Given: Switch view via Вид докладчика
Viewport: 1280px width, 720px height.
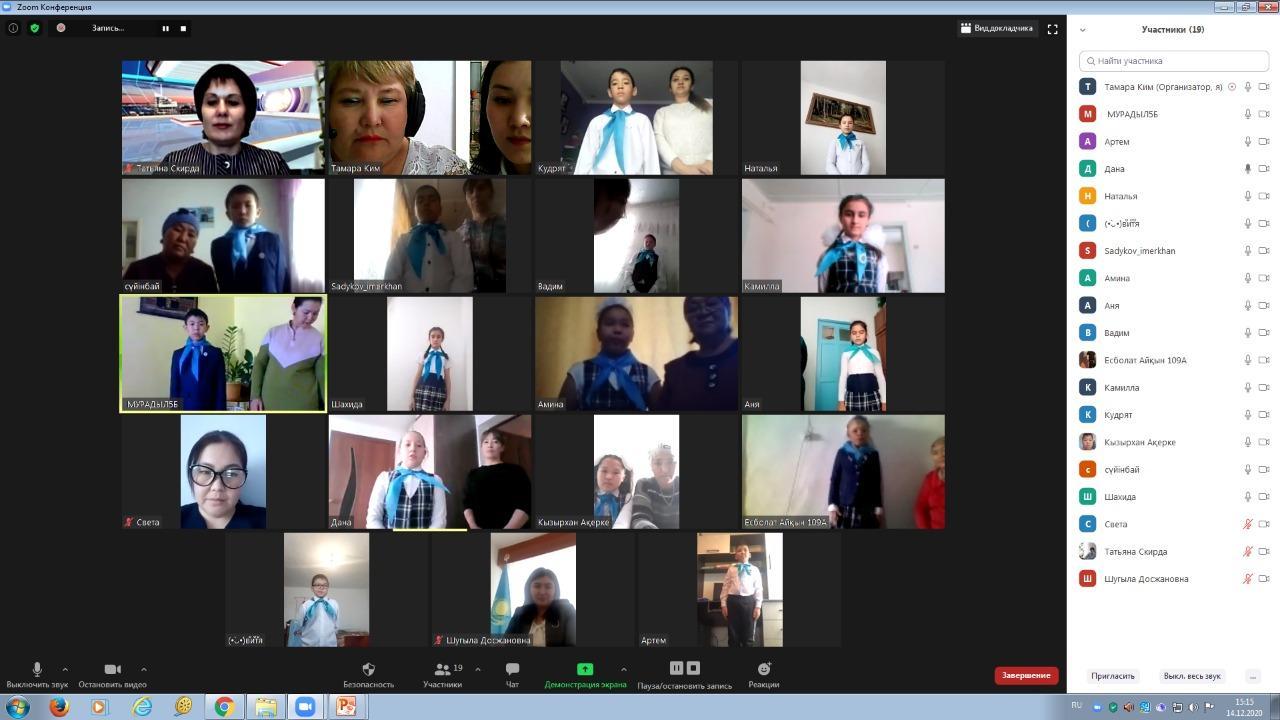Looking at the screenshot, I should (996, 28).
